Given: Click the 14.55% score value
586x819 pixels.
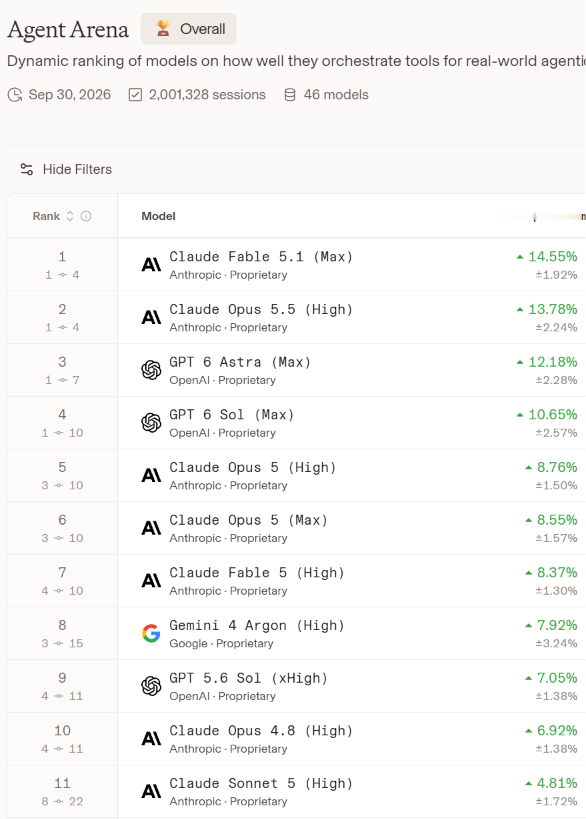Looking at the screenshot, I should pyautogui.click(x=553, y=257).
